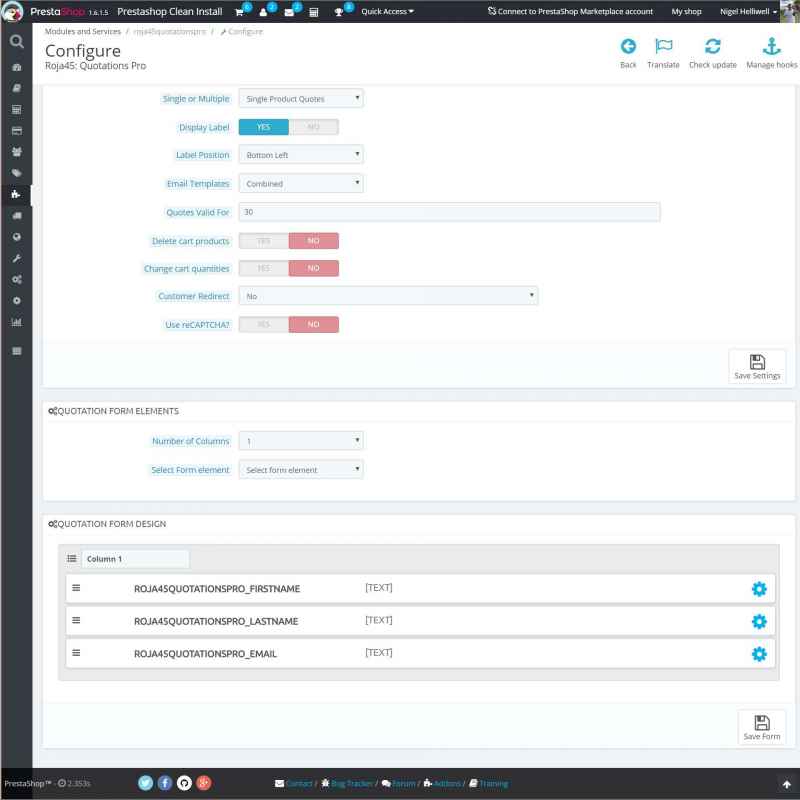Viewport: 800px width, 800px height.
Task: Open Addons link in footer
Action: tap(442, 783)
